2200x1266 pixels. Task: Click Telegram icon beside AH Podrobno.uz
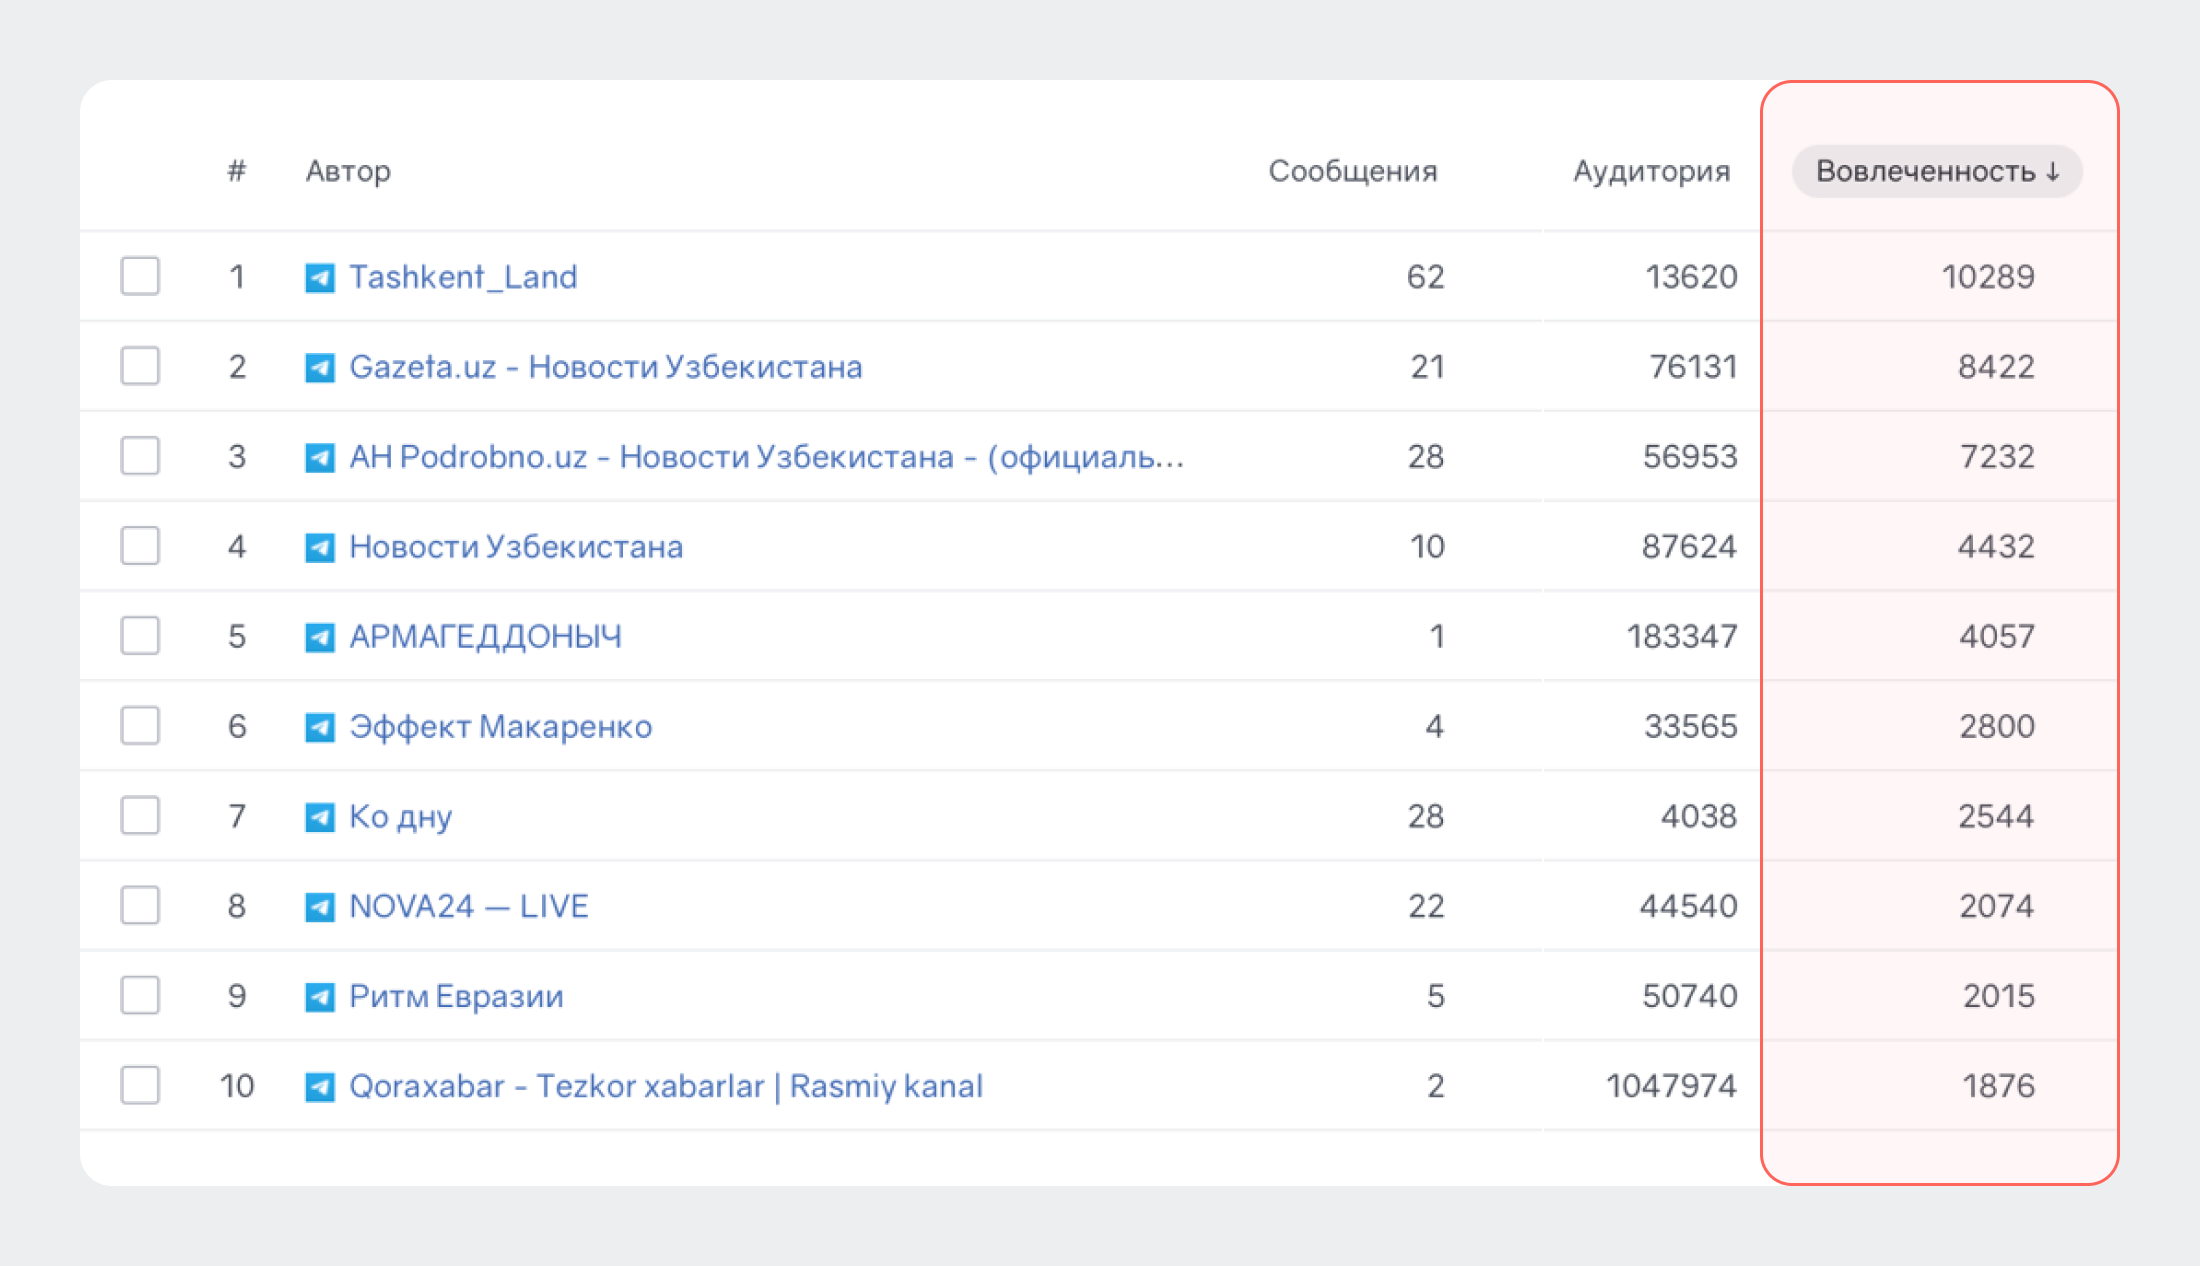[x=320, y=457]
